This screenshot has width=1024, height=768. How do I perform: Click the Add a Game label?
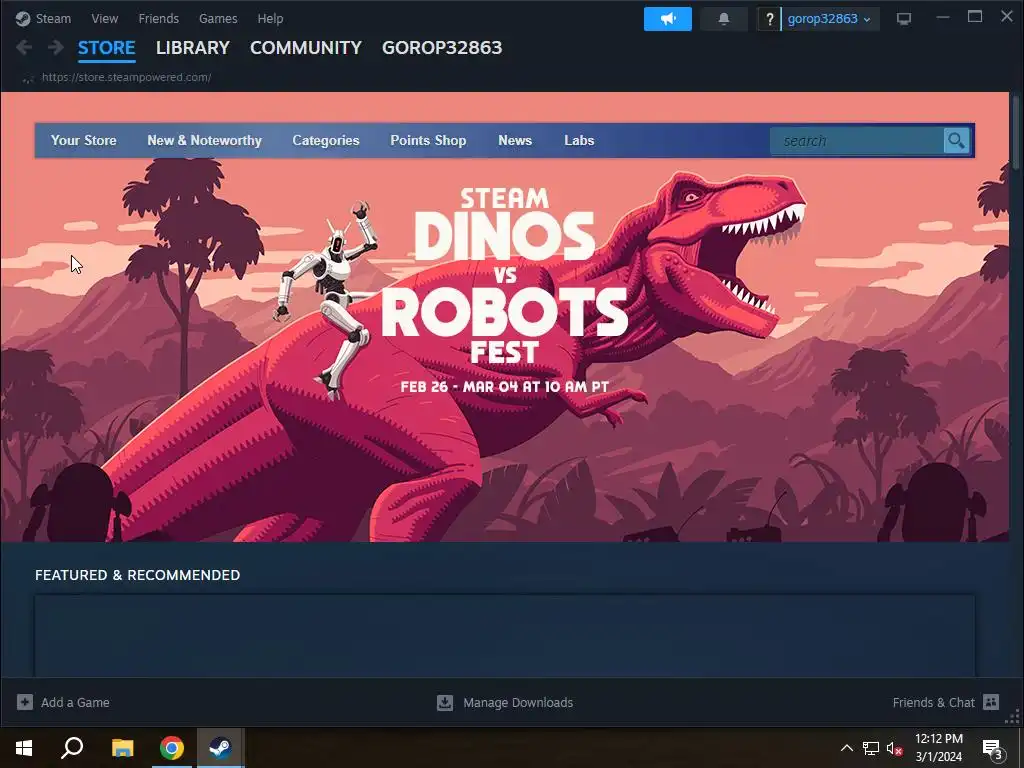coord(75,703)
